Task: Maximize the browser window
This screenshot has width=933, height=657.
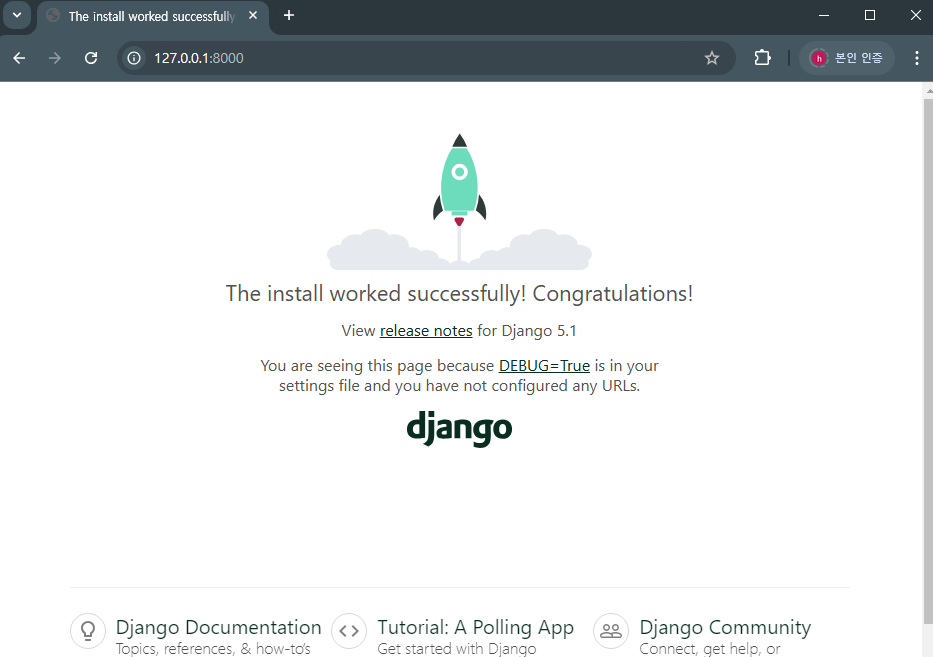Action: (x=869, y=15)
